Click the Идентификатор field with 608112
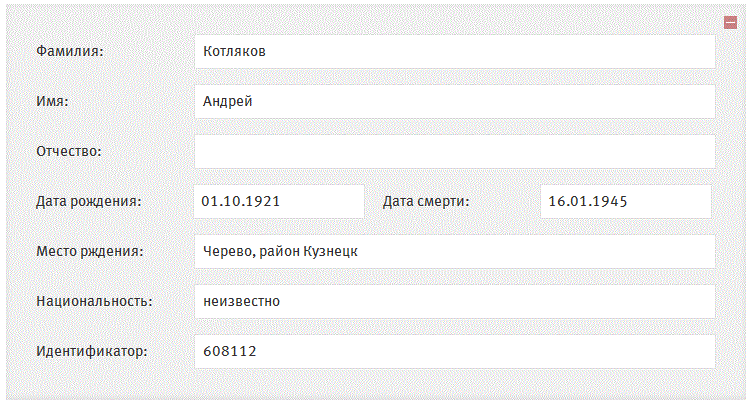The width and height of the screenshot is (751, 405). coord(455,351)
